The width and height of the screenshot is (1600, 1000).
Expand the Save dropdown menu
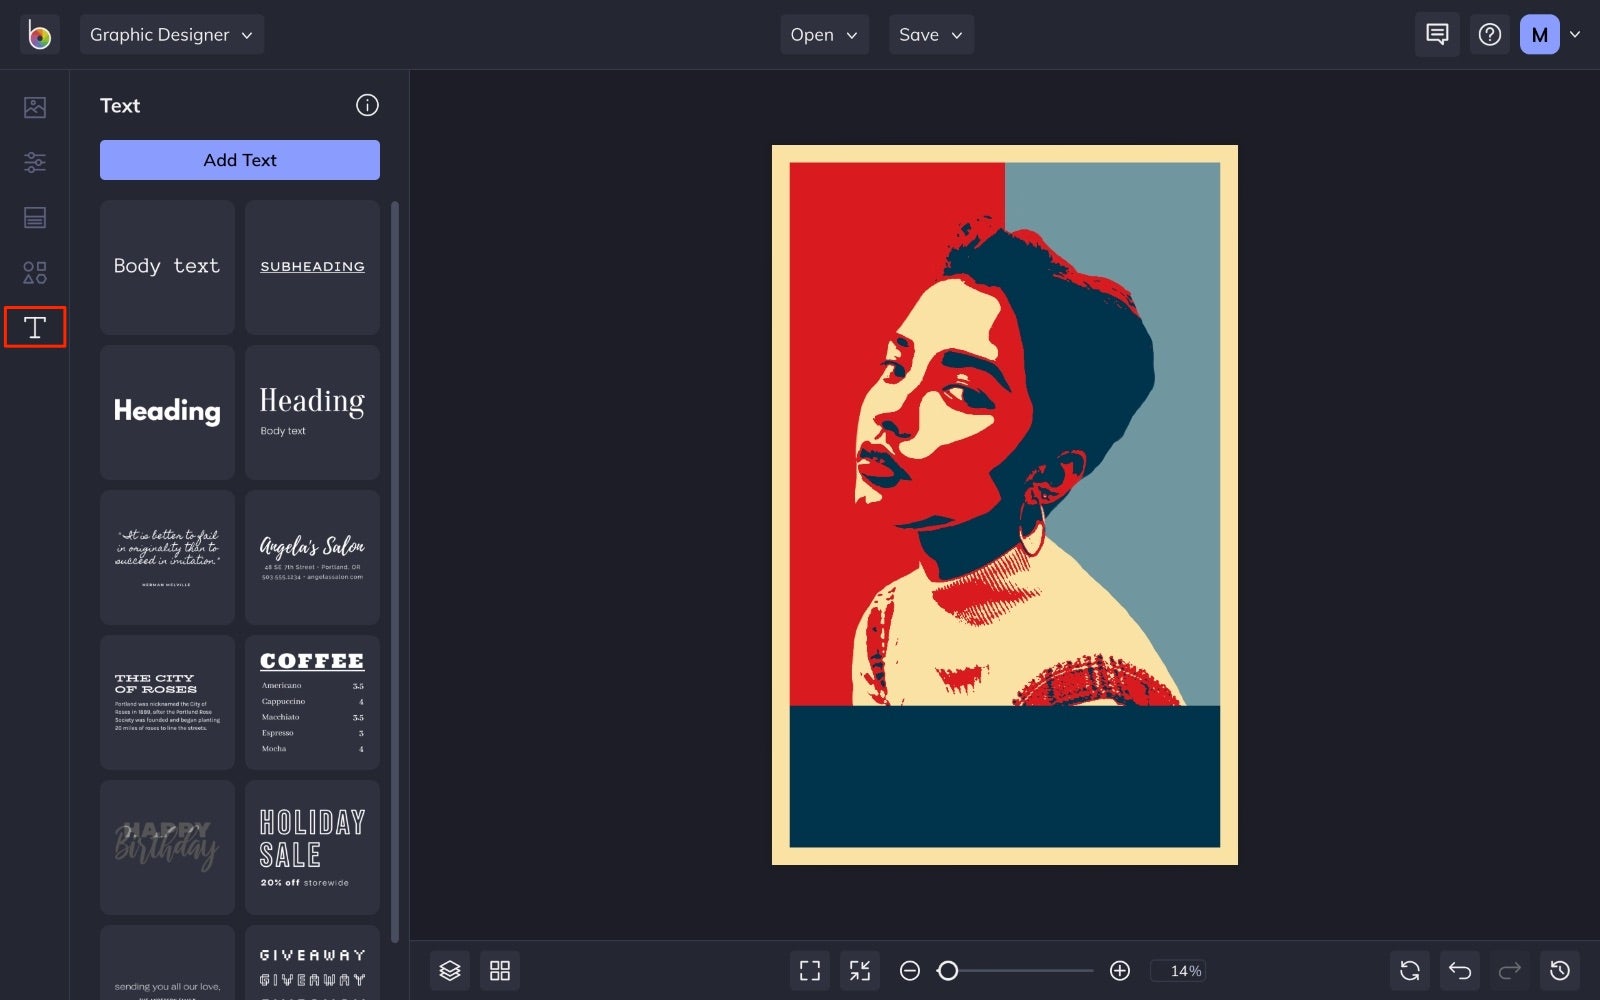coord(931,35)
